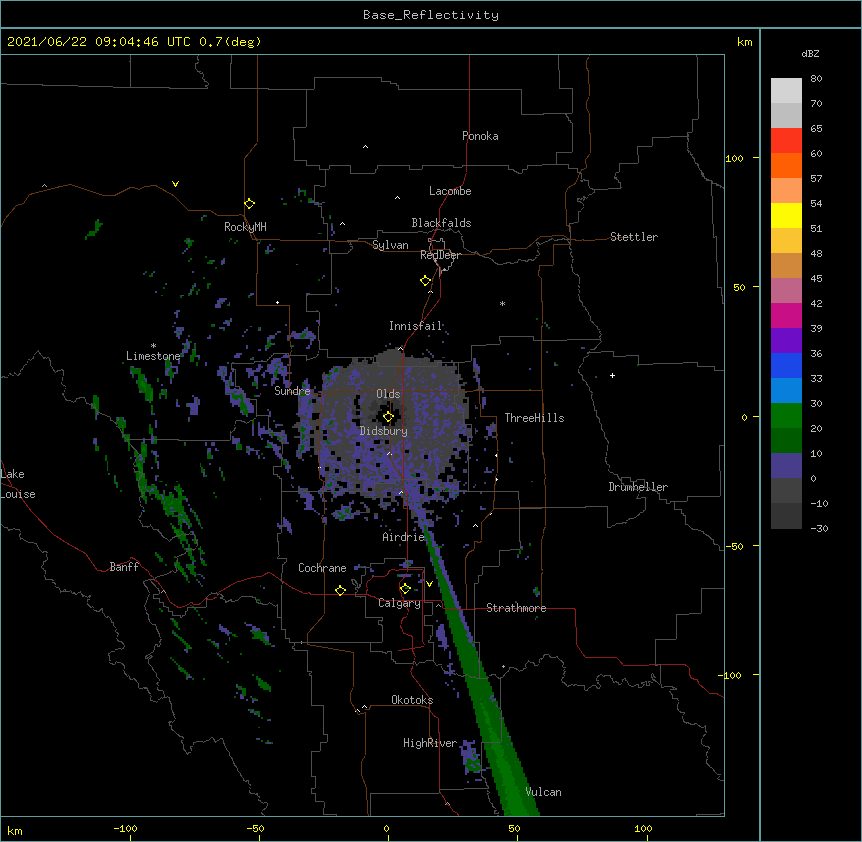Click the RockyMH label
The image size is (862, 842).
pyautogui.click(x=245, y=227)
